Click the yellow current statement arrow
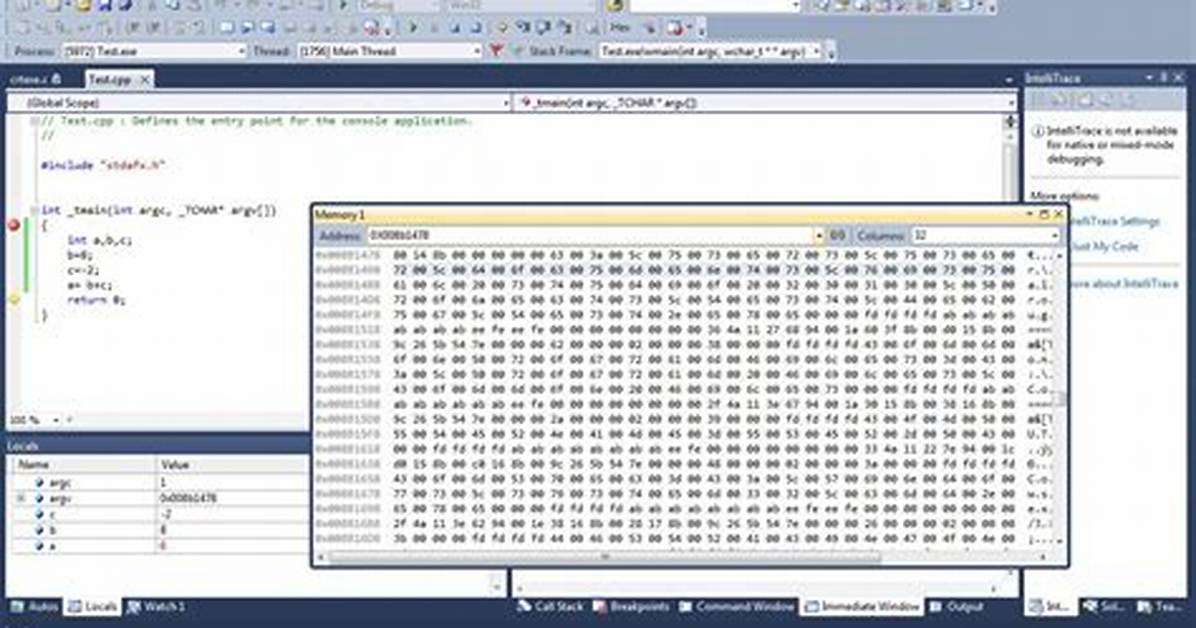Image resolution: width=1196 pixels, height=628 pixels. [13, 300]
